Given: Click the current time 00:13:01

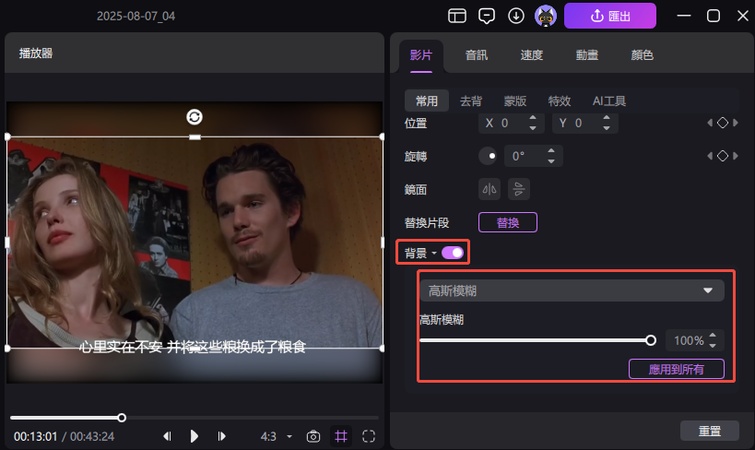Looking at the screenshot, I should 35,437.
